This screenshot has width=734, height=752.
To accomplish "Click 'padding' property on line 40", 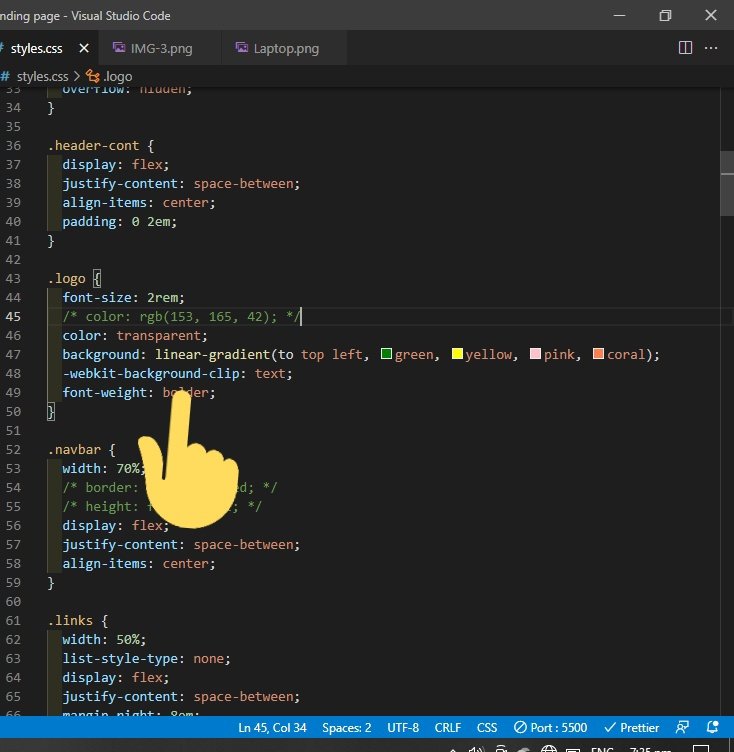I will 89,222.
